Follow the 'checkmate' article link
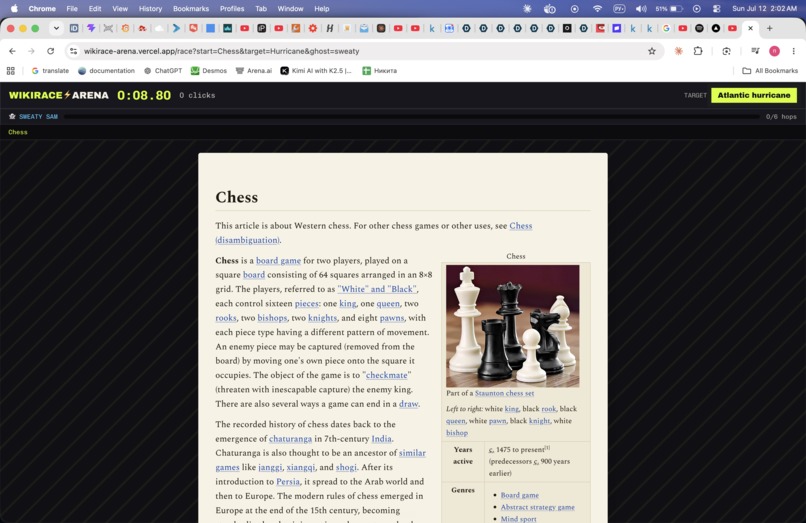This screenshot has height=523, width=806. [387, 375]
